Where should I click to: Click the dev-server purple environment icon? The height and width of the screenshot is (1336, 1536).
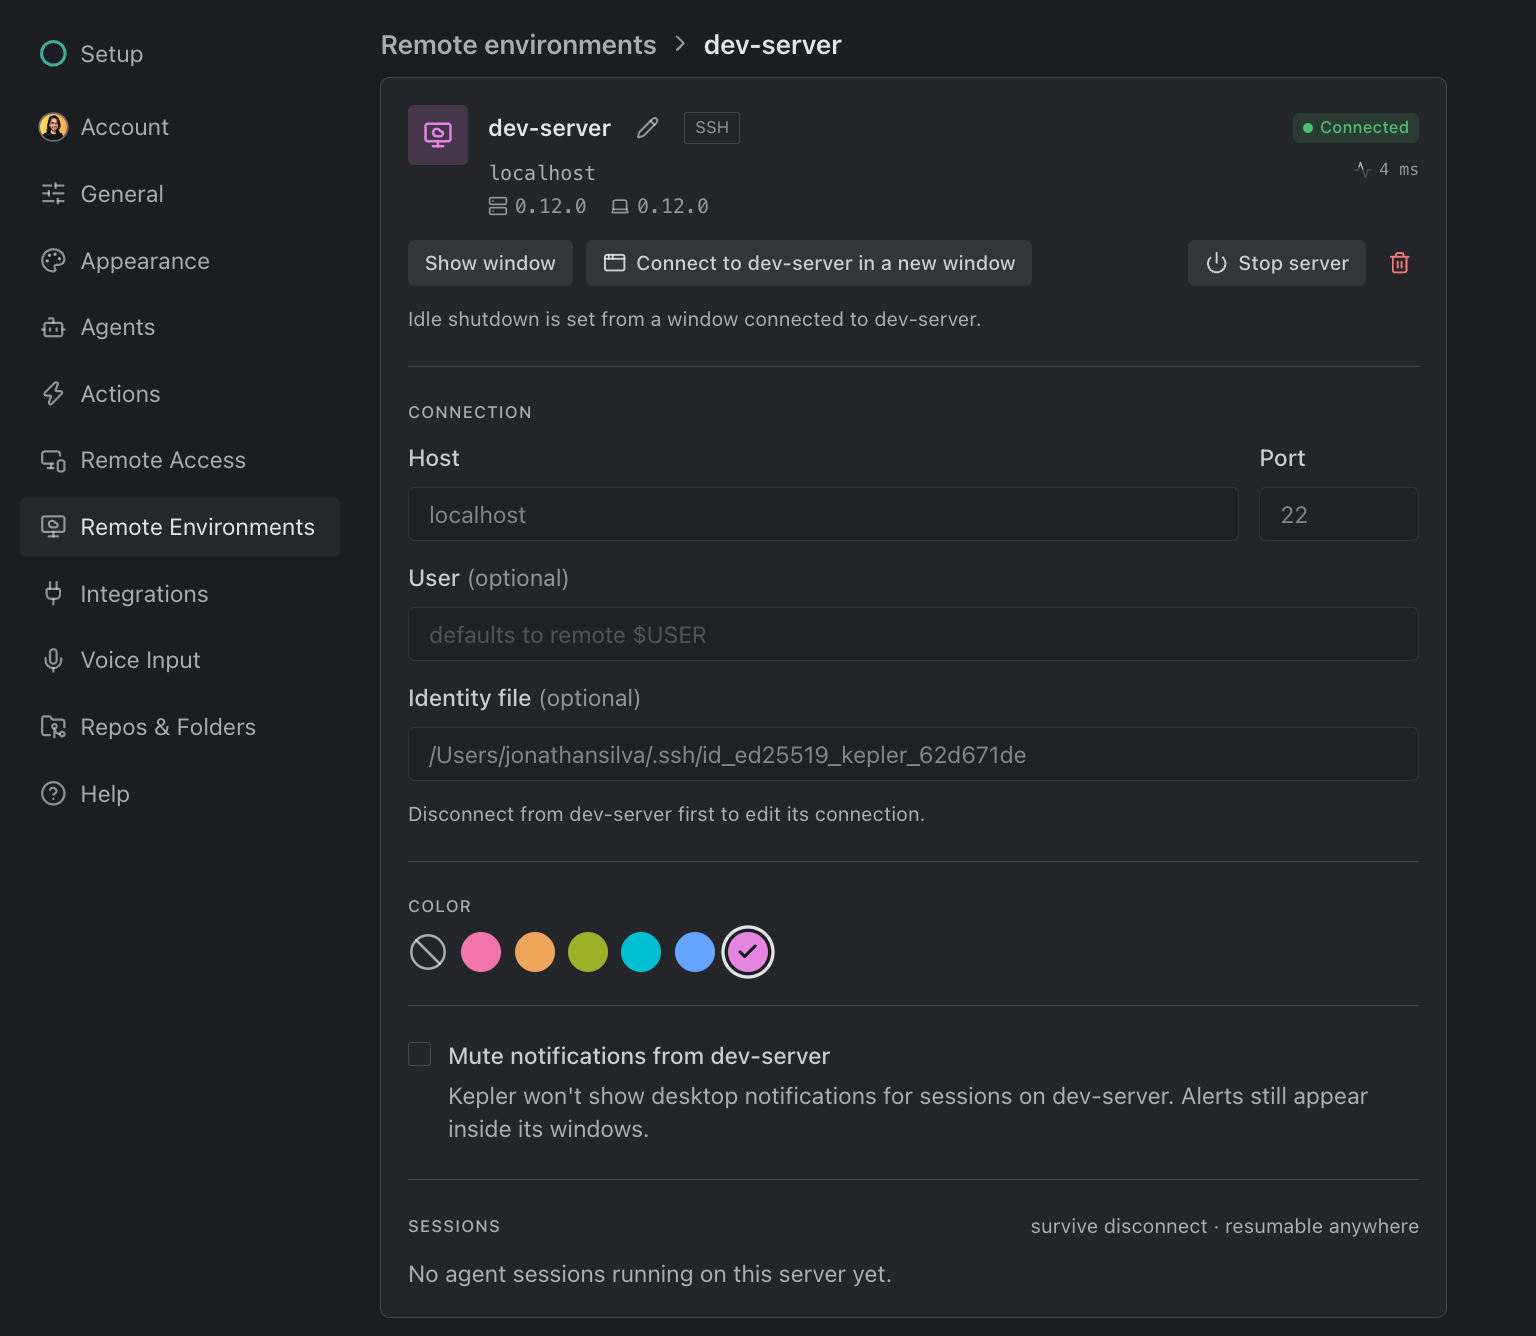pyautogui.click(x=438, y=135)
